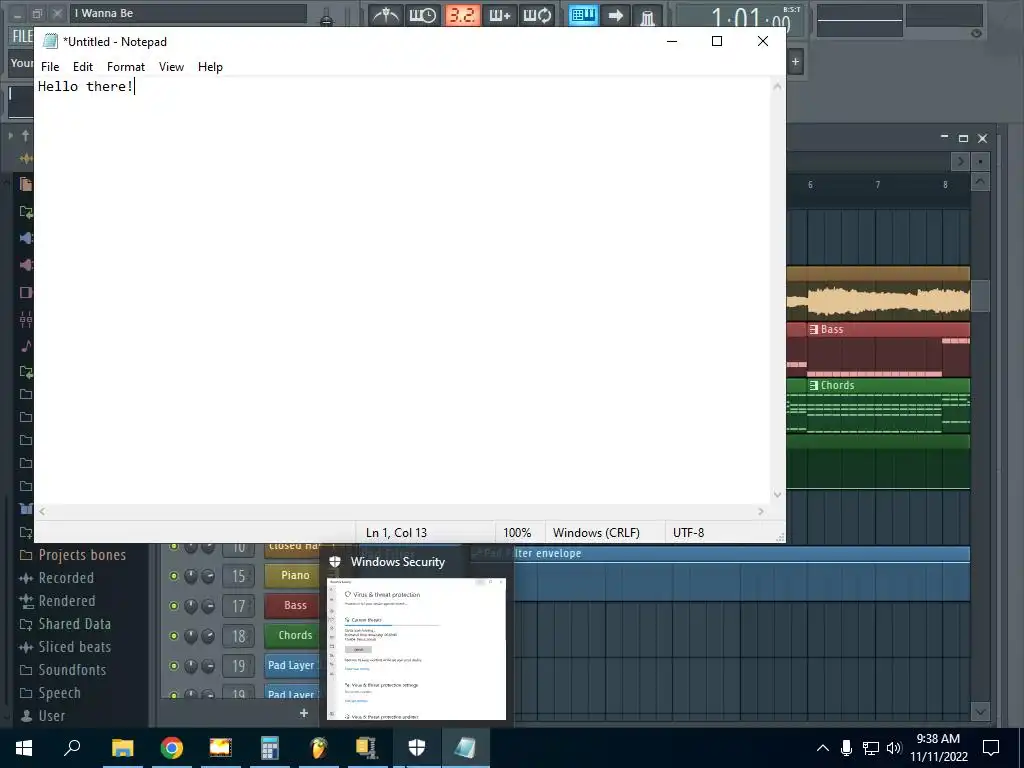The height and width of the screenshot is (768, 1024).
Task: Select the Chords channel button in channel rack
Action: pos(292,635)
